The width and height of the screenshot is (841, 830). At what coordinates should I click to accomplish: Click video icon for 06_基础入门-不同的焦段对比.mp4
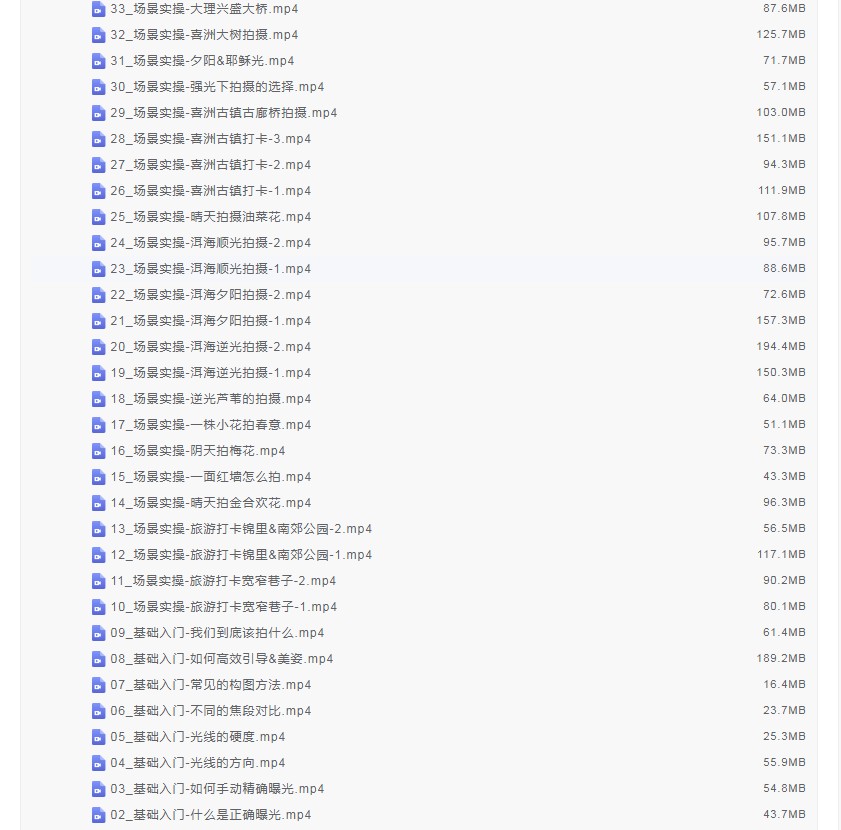pyautogui.click(x=98, y=711)
